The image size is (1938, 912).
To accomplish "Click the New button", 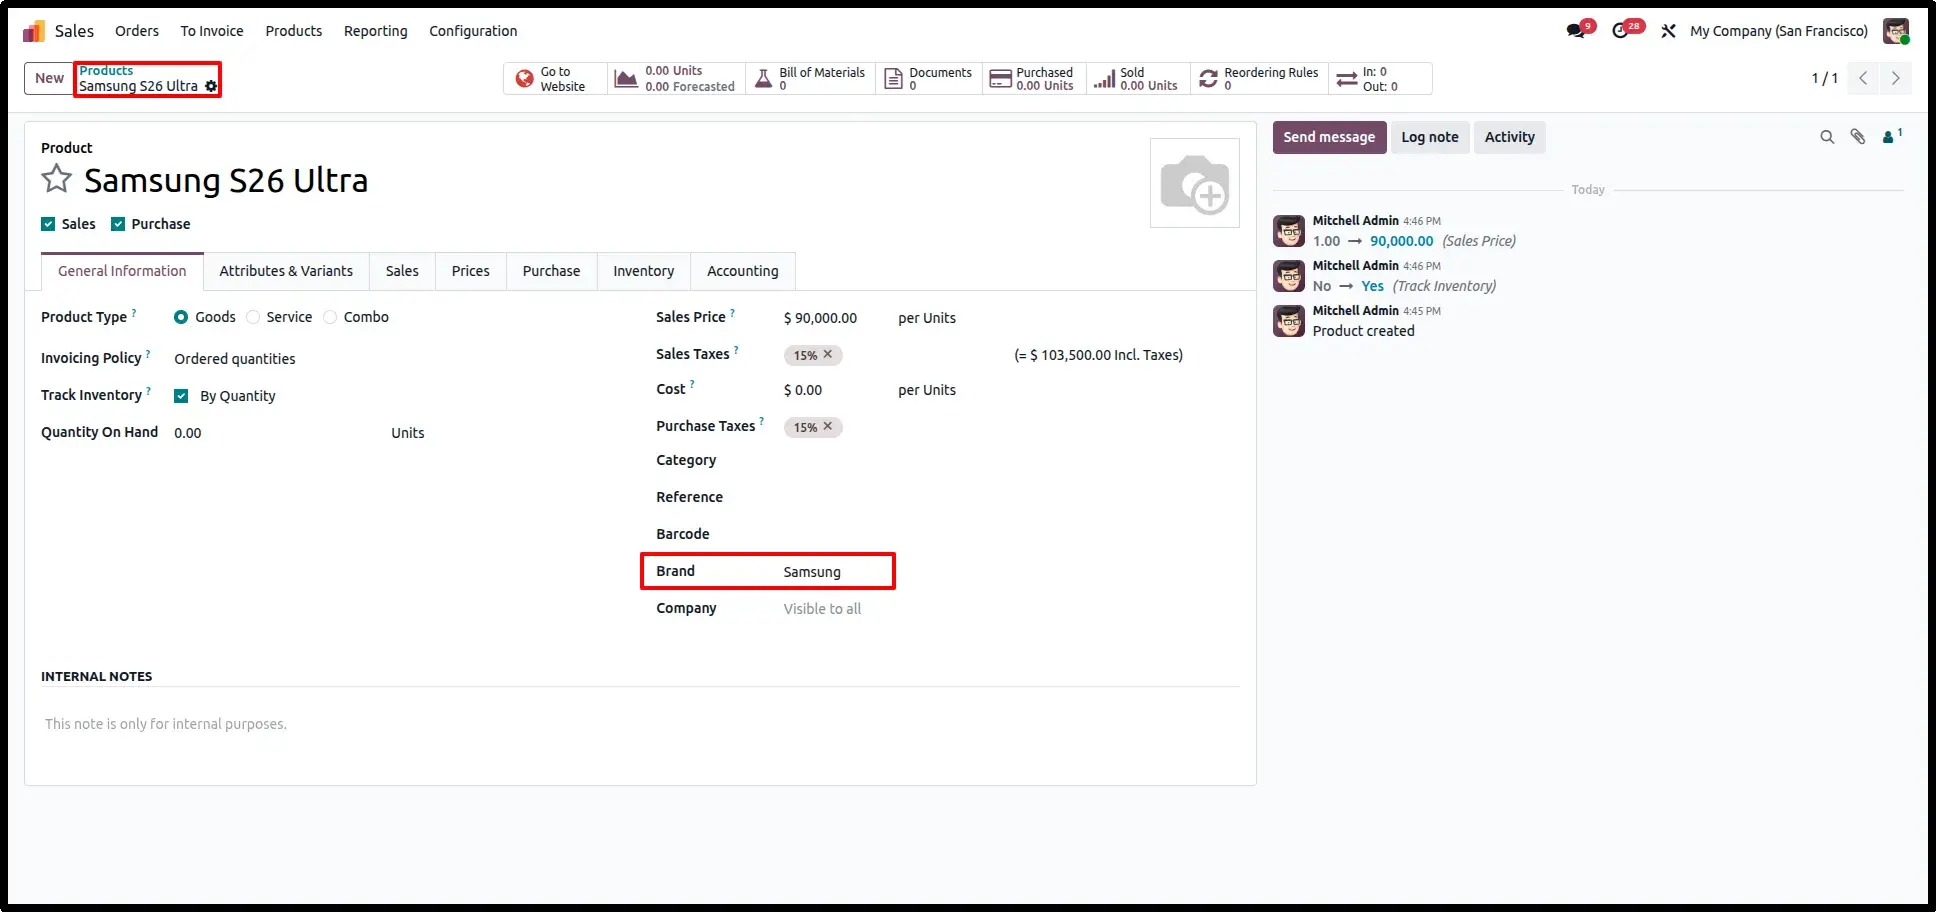I will (49, 78).
